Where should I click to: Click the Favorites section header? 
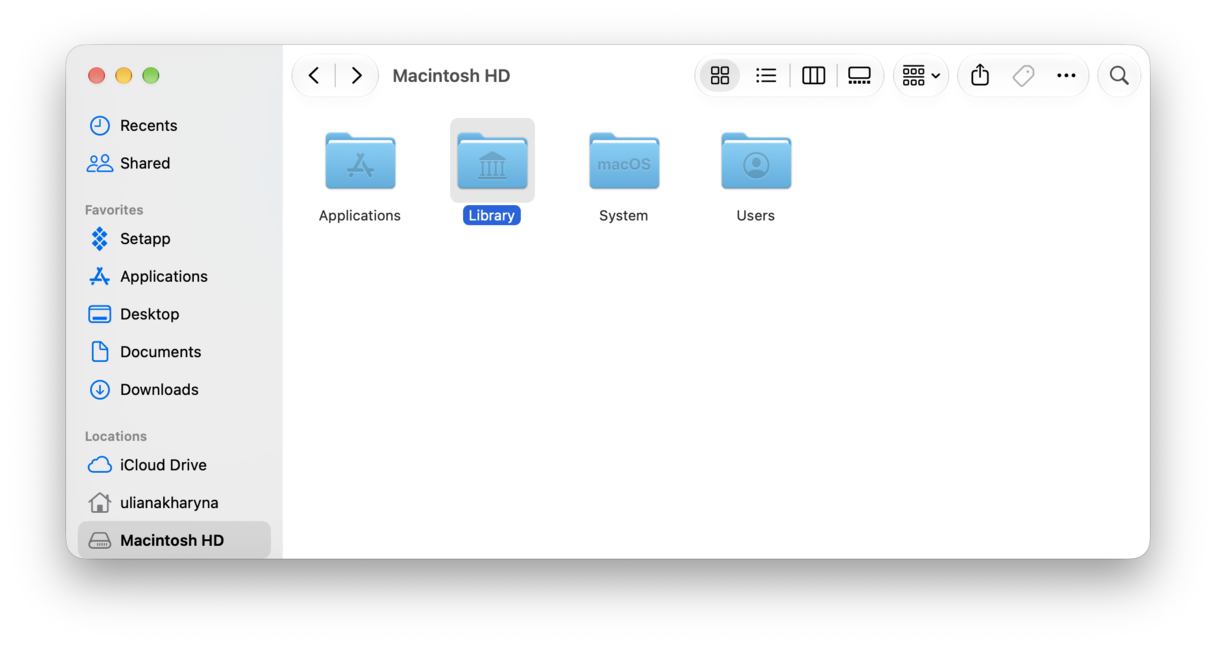pyautogui.click(x=114, y=210)
